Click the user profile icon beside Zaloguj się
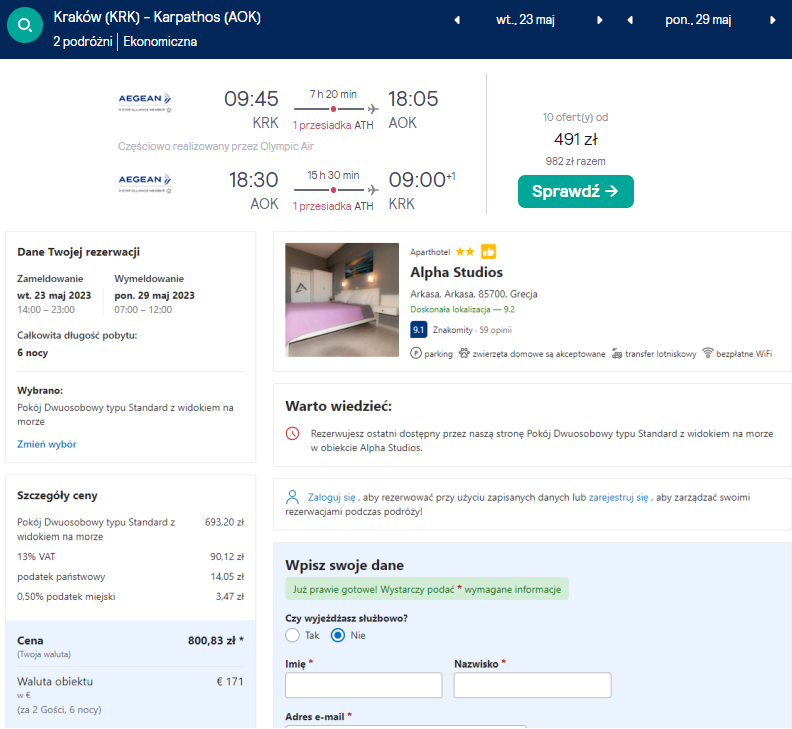 [x=292, y=497]
